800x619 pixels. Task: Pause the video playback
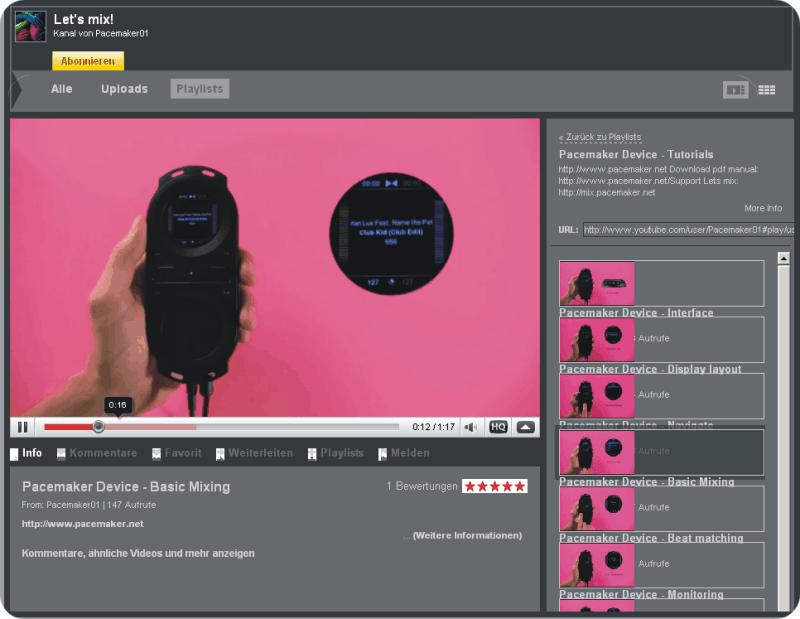pos(23,427)
